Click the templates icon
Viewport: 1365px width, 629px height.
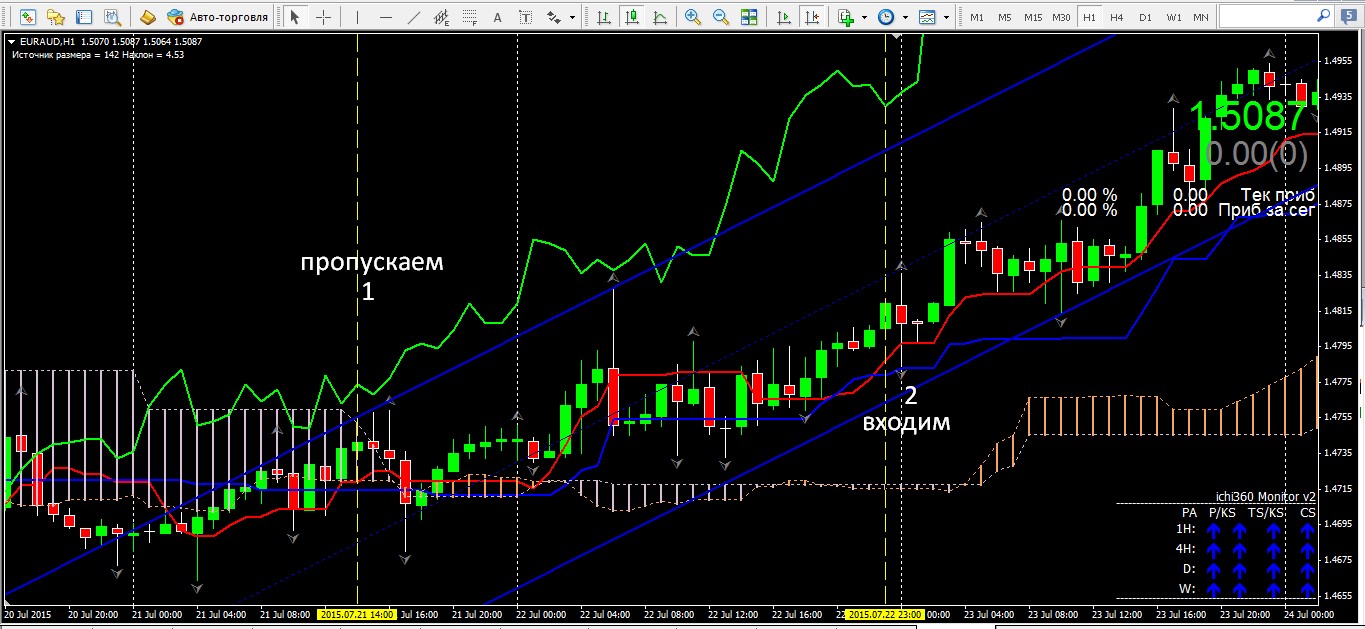pyautogui.click(x=927, y=17)
